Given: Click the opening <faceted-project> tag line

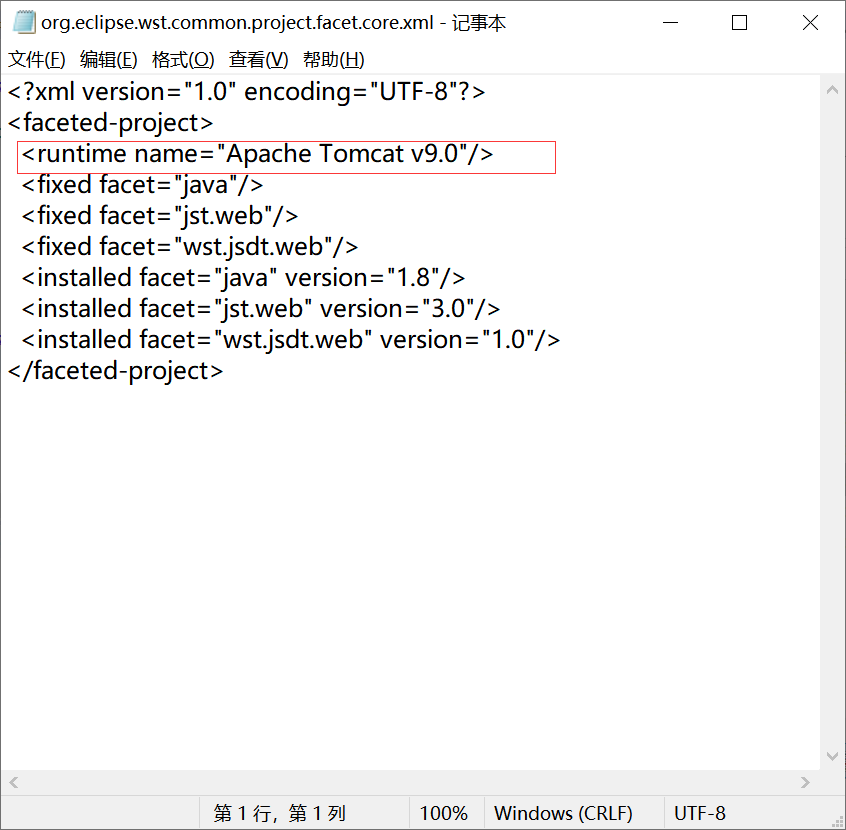Looking at the screenshot, I should [x=111, y=123].
